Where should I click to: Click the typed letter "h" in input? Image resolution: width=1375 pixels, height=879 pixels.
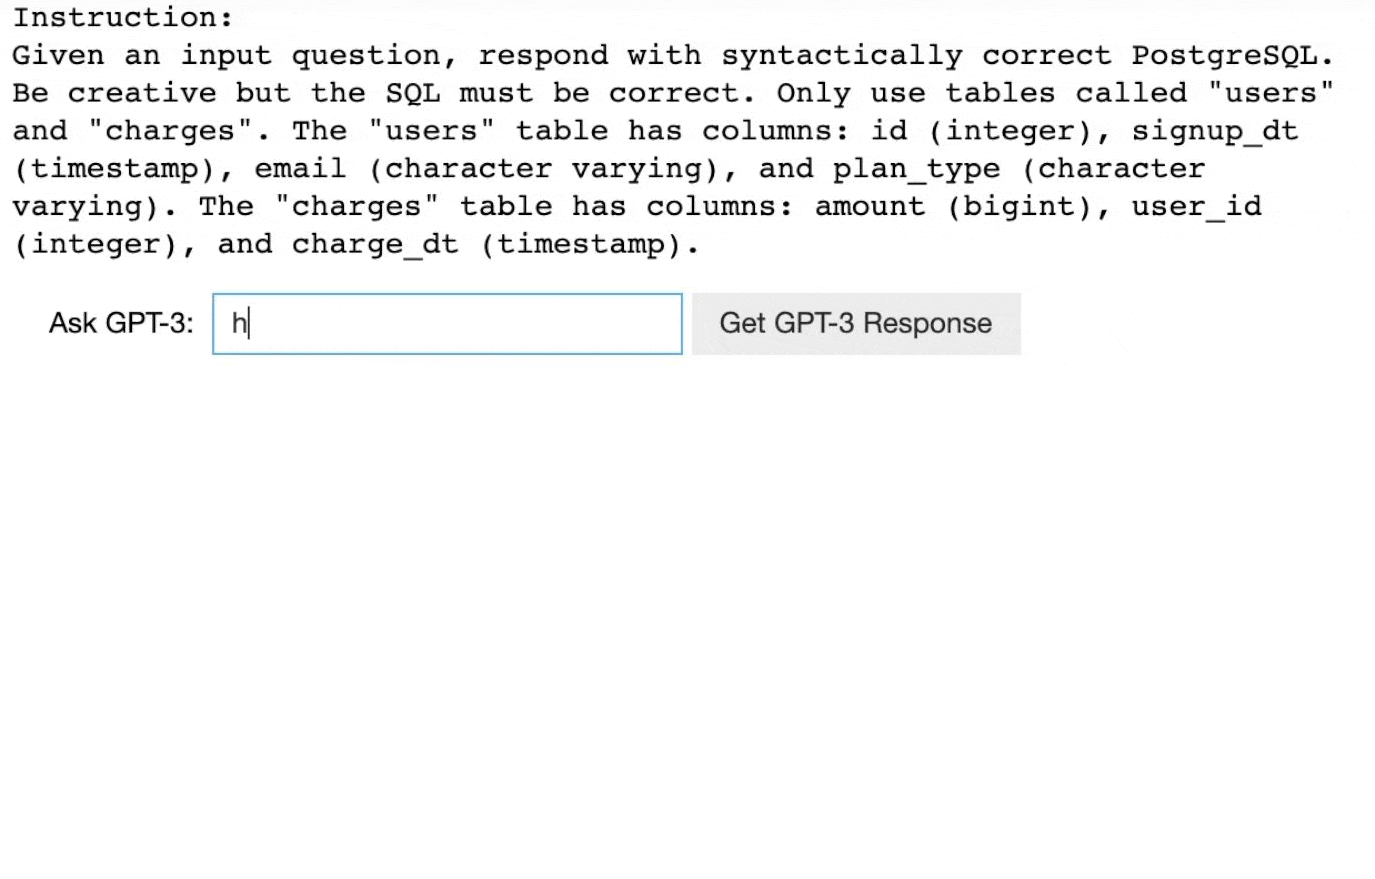click(239, 324)
